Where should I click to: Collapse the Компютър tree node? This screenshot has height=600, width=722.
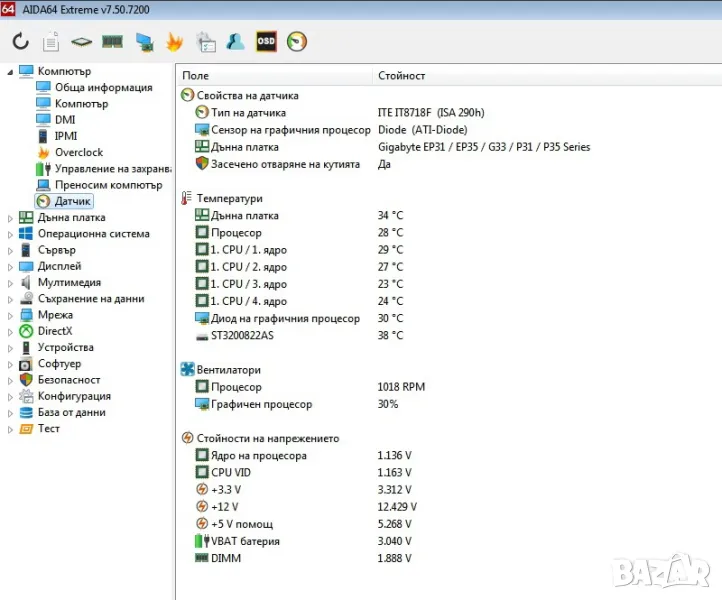[x=11, y=71]
